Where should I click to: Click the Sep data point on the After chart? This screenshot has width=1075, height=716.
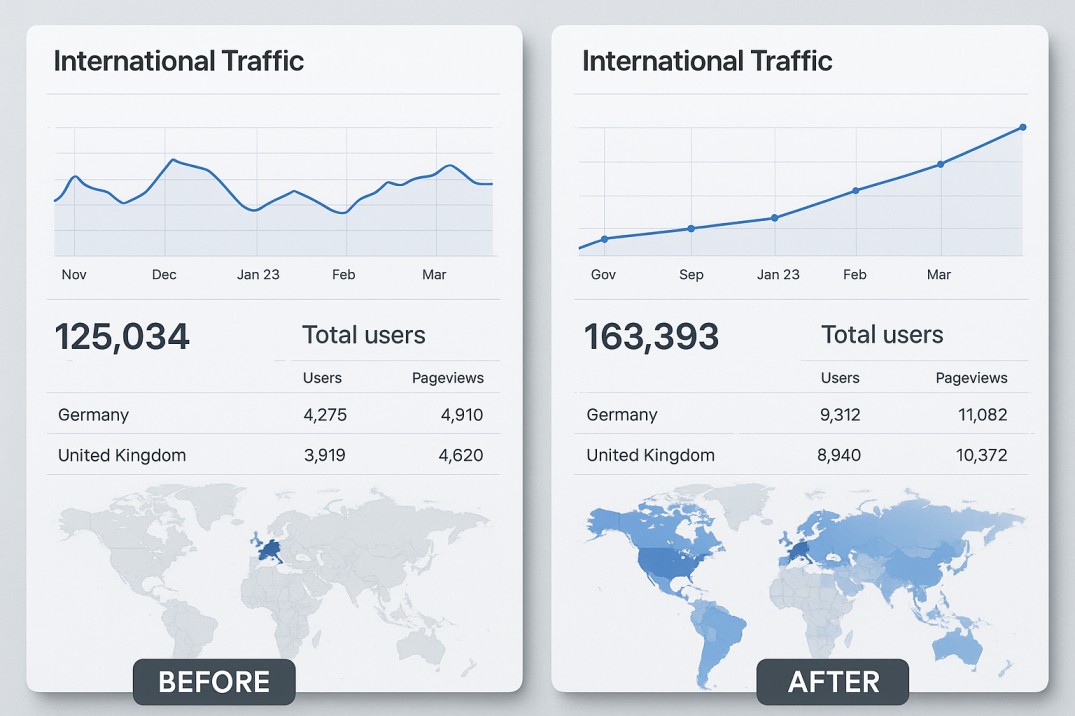[x=691, y=228]
